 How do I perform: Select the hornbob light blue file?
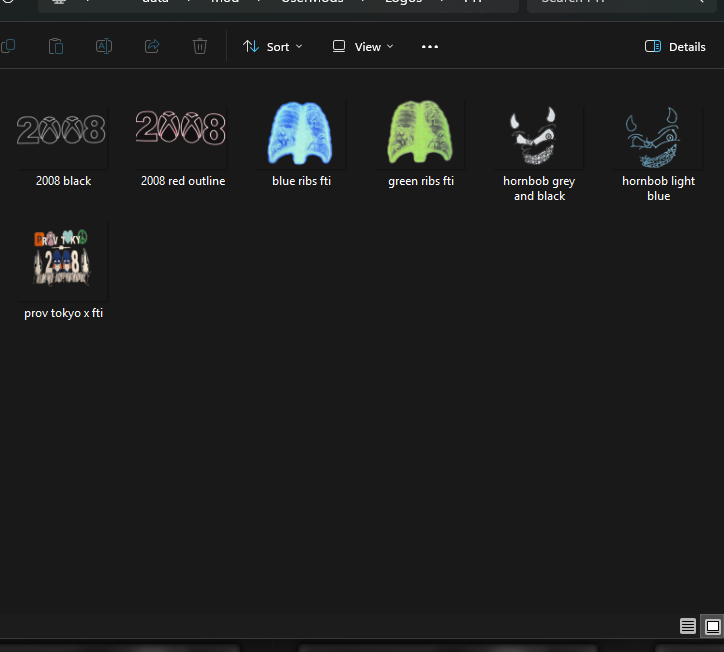tap(658, 138)
